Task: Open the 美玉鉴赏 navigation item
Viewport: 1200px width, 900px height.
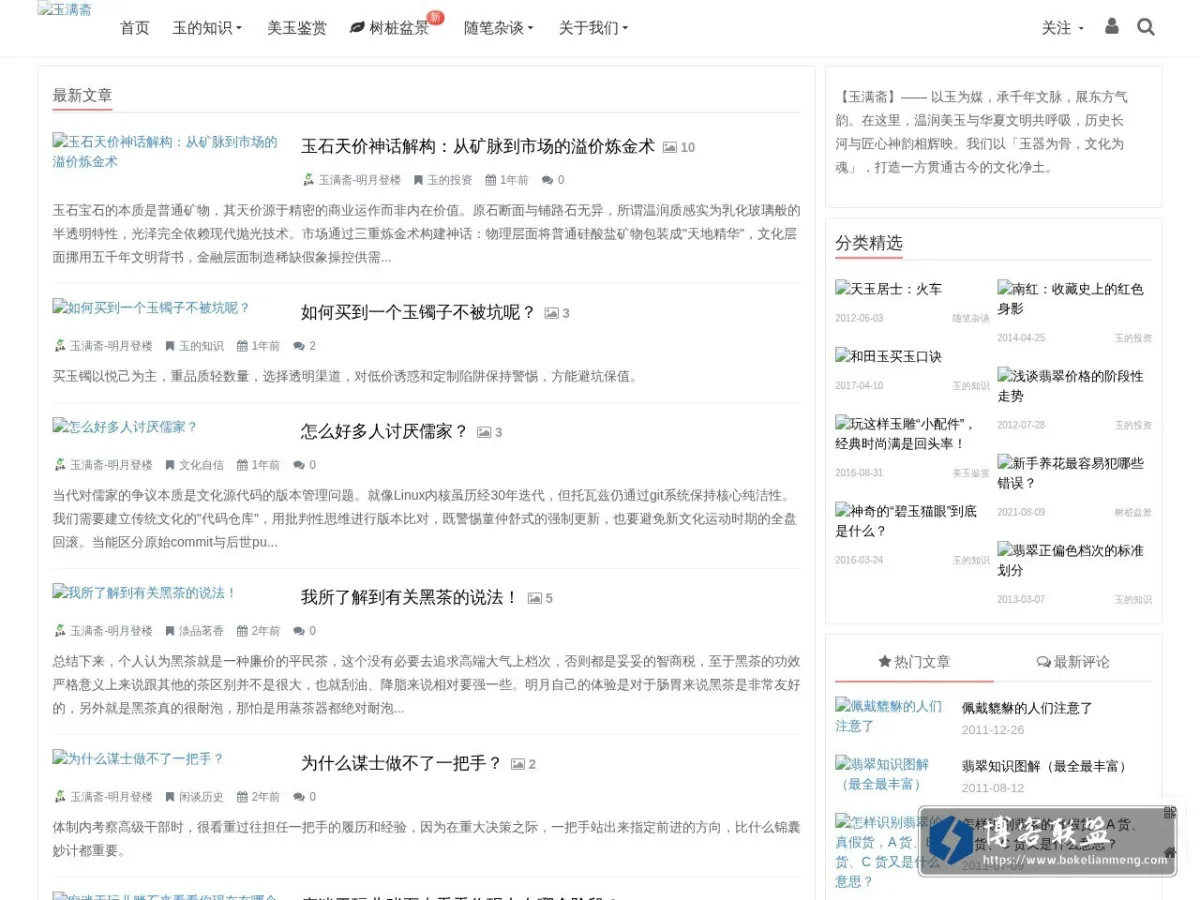Action: click(297, 28)
